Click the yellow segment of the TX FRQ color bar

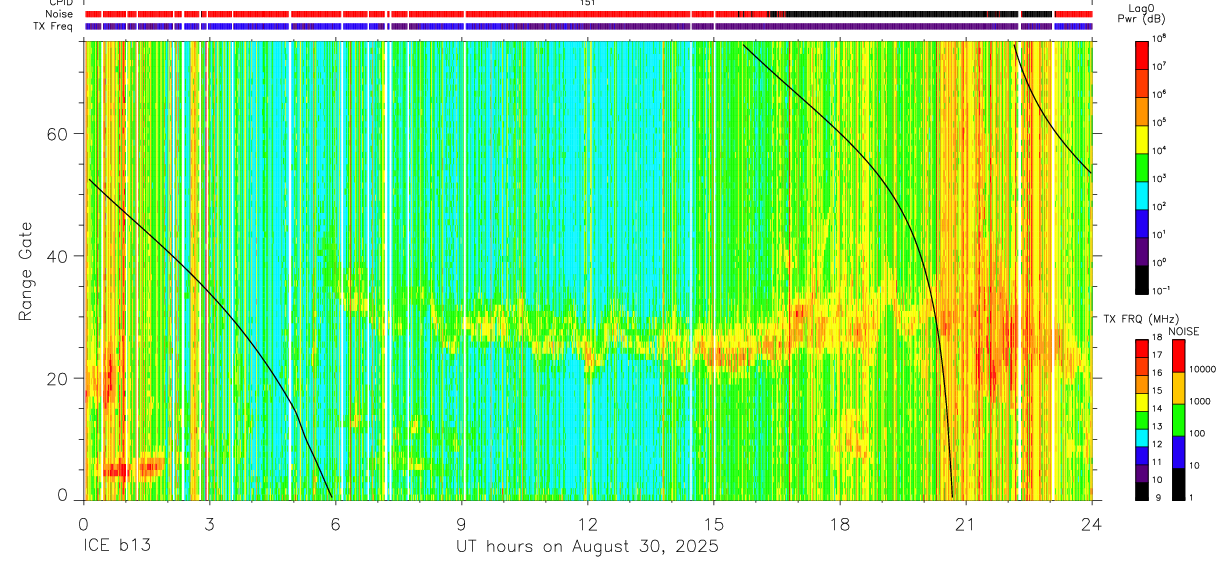[x=1142, y=401]
